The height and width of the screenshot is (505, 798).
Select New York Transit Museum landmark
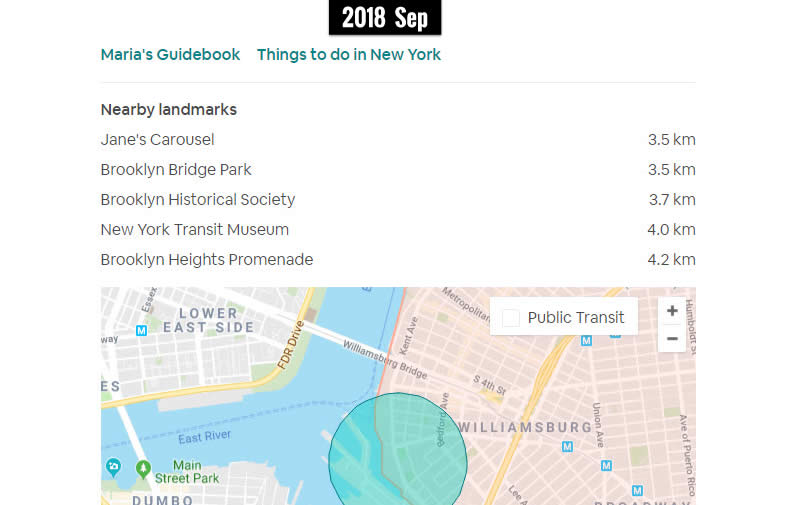(x=194, y=229)
